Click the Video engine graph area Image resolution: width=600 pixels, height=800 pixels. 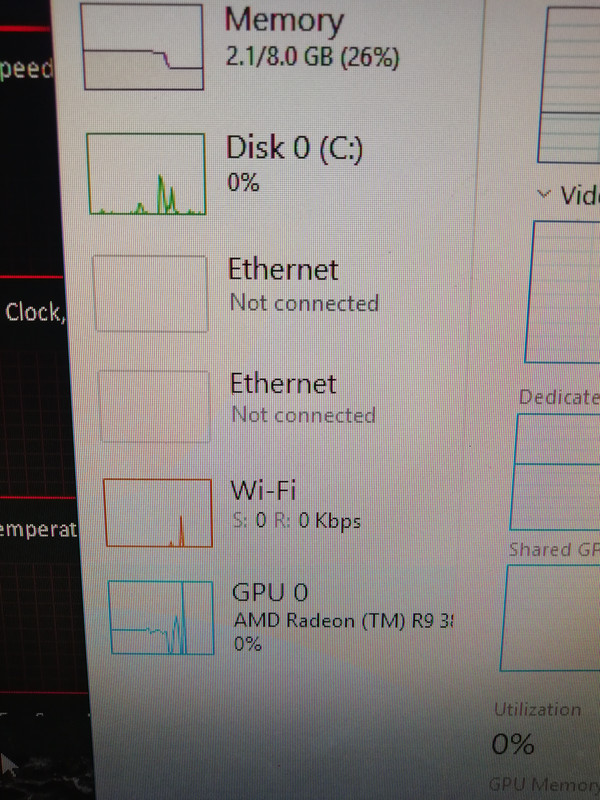tap(563, 292)
